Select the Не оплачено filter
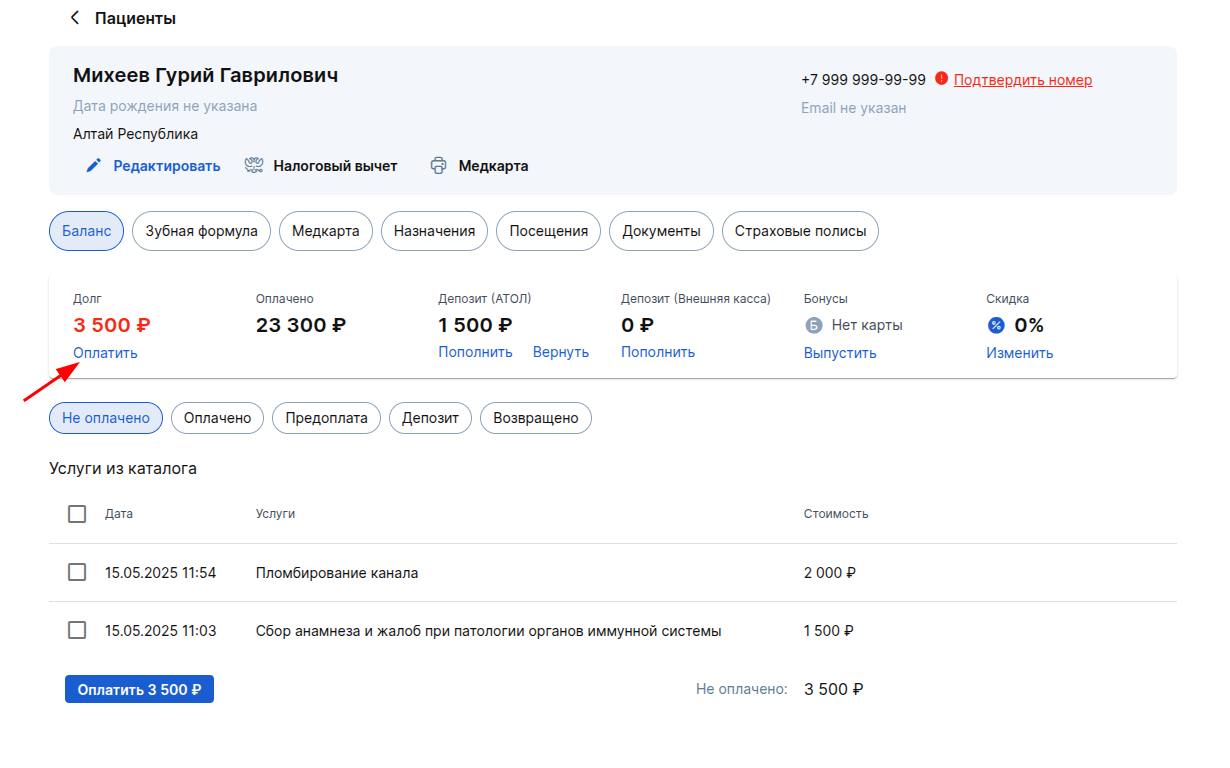1230x768 pixels. [x=106, y=418]
